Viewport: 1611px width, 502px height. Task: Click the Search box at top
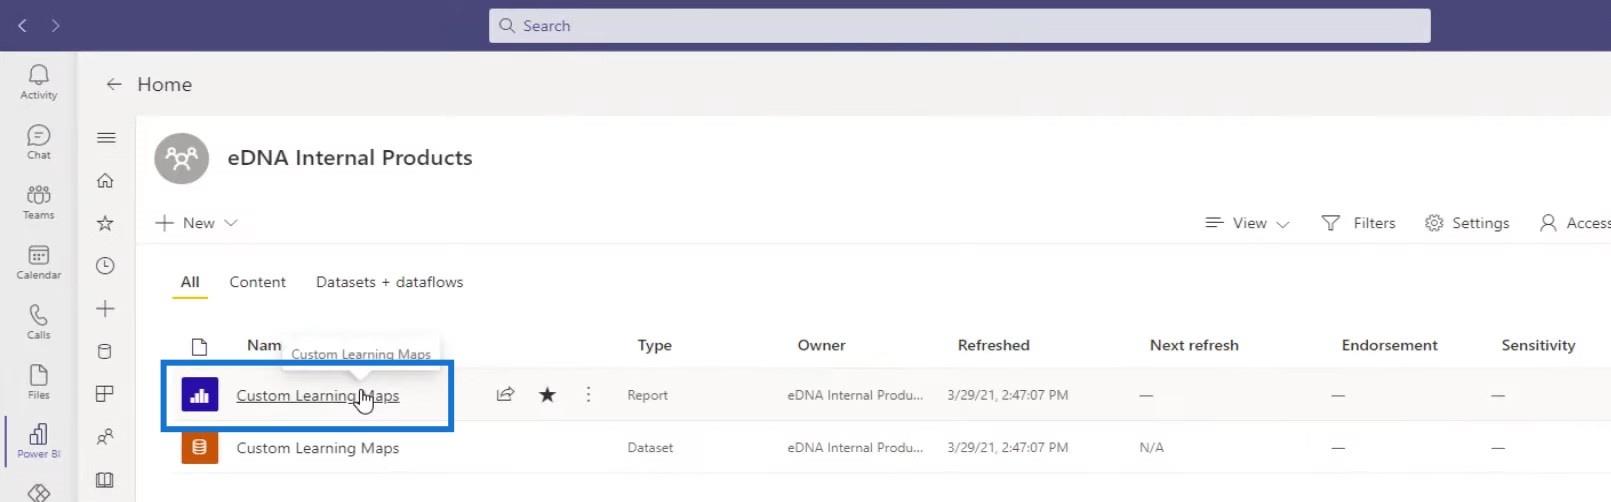pos(959,26)
